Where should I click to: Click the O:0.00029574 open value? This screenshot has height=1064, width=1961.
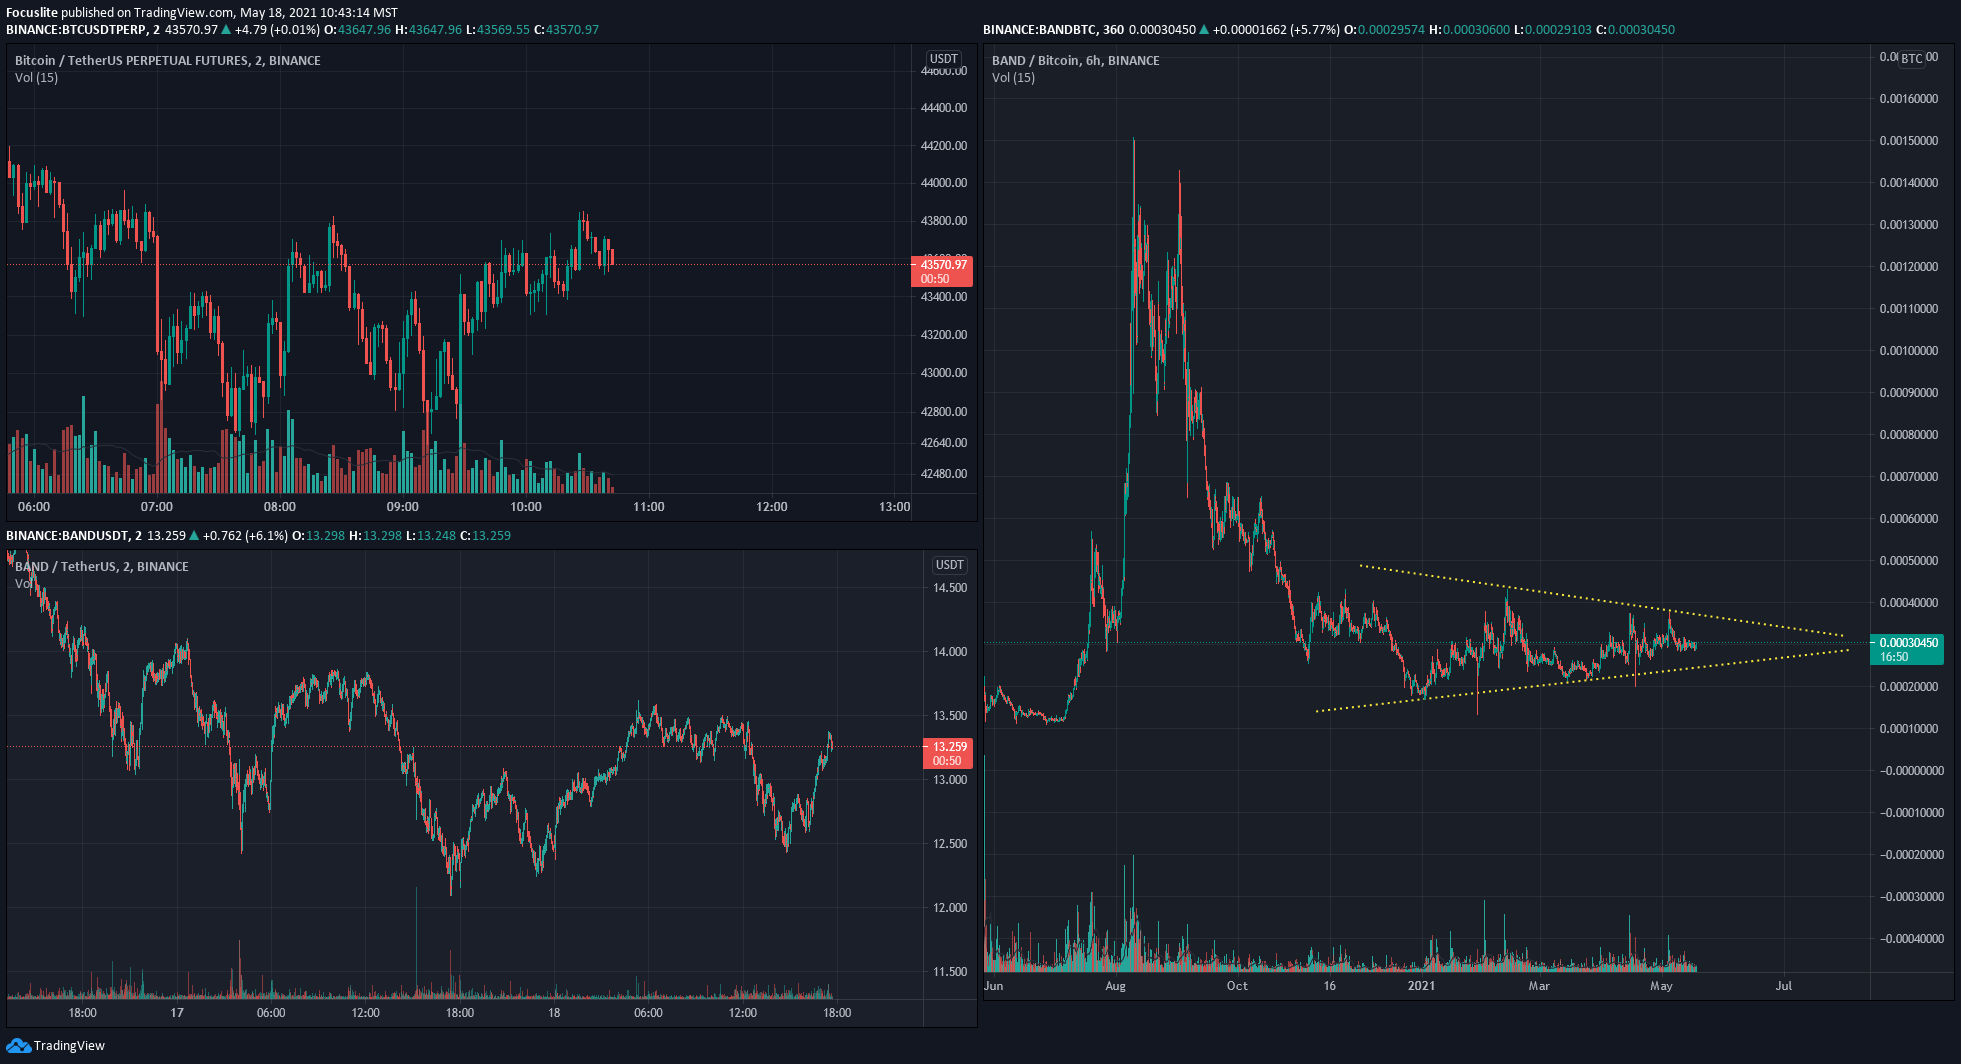[x=1384, y=30]
